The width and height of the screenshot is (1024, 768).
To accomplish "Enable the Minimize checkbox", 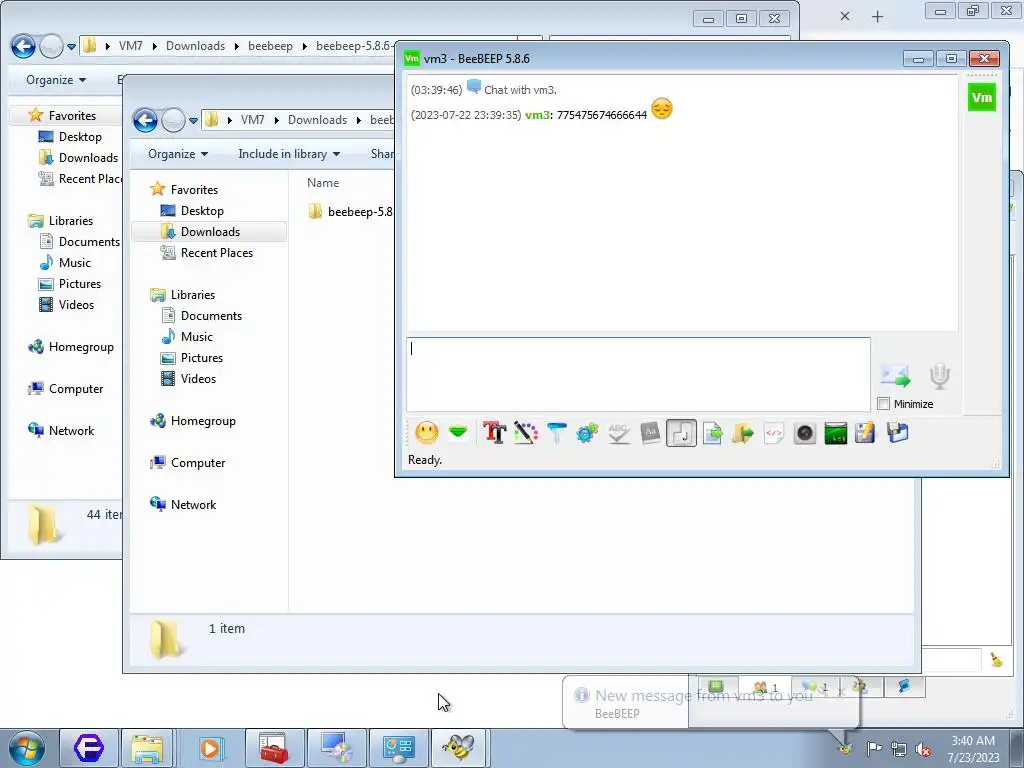I will pyautogui.click(x=884, y=404).
